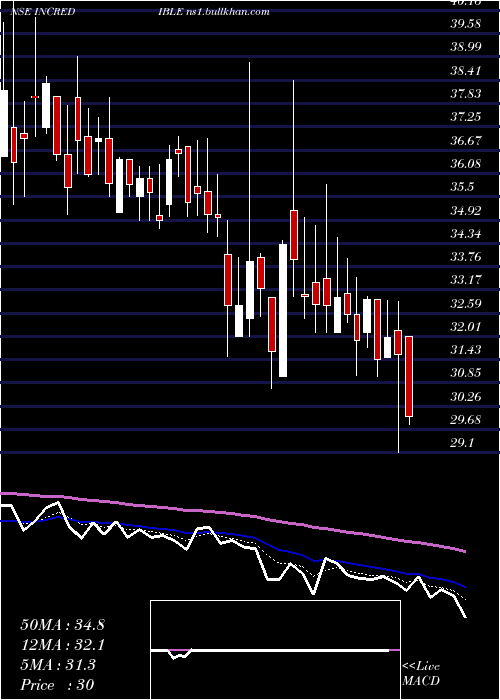Click the 35.5 price axis label
500x700 pixels.
point(462,187)
